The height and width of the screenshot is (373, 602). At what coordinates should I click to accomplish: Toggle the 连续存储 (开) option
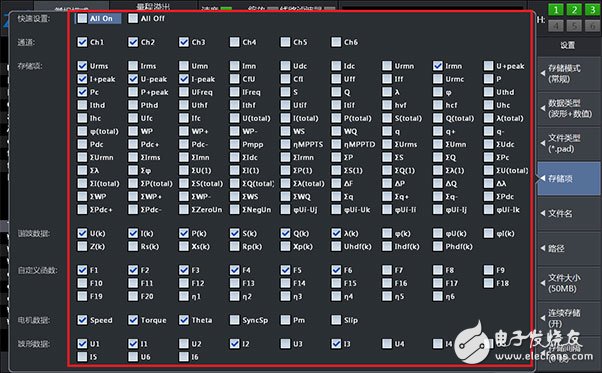coord(569,318)
